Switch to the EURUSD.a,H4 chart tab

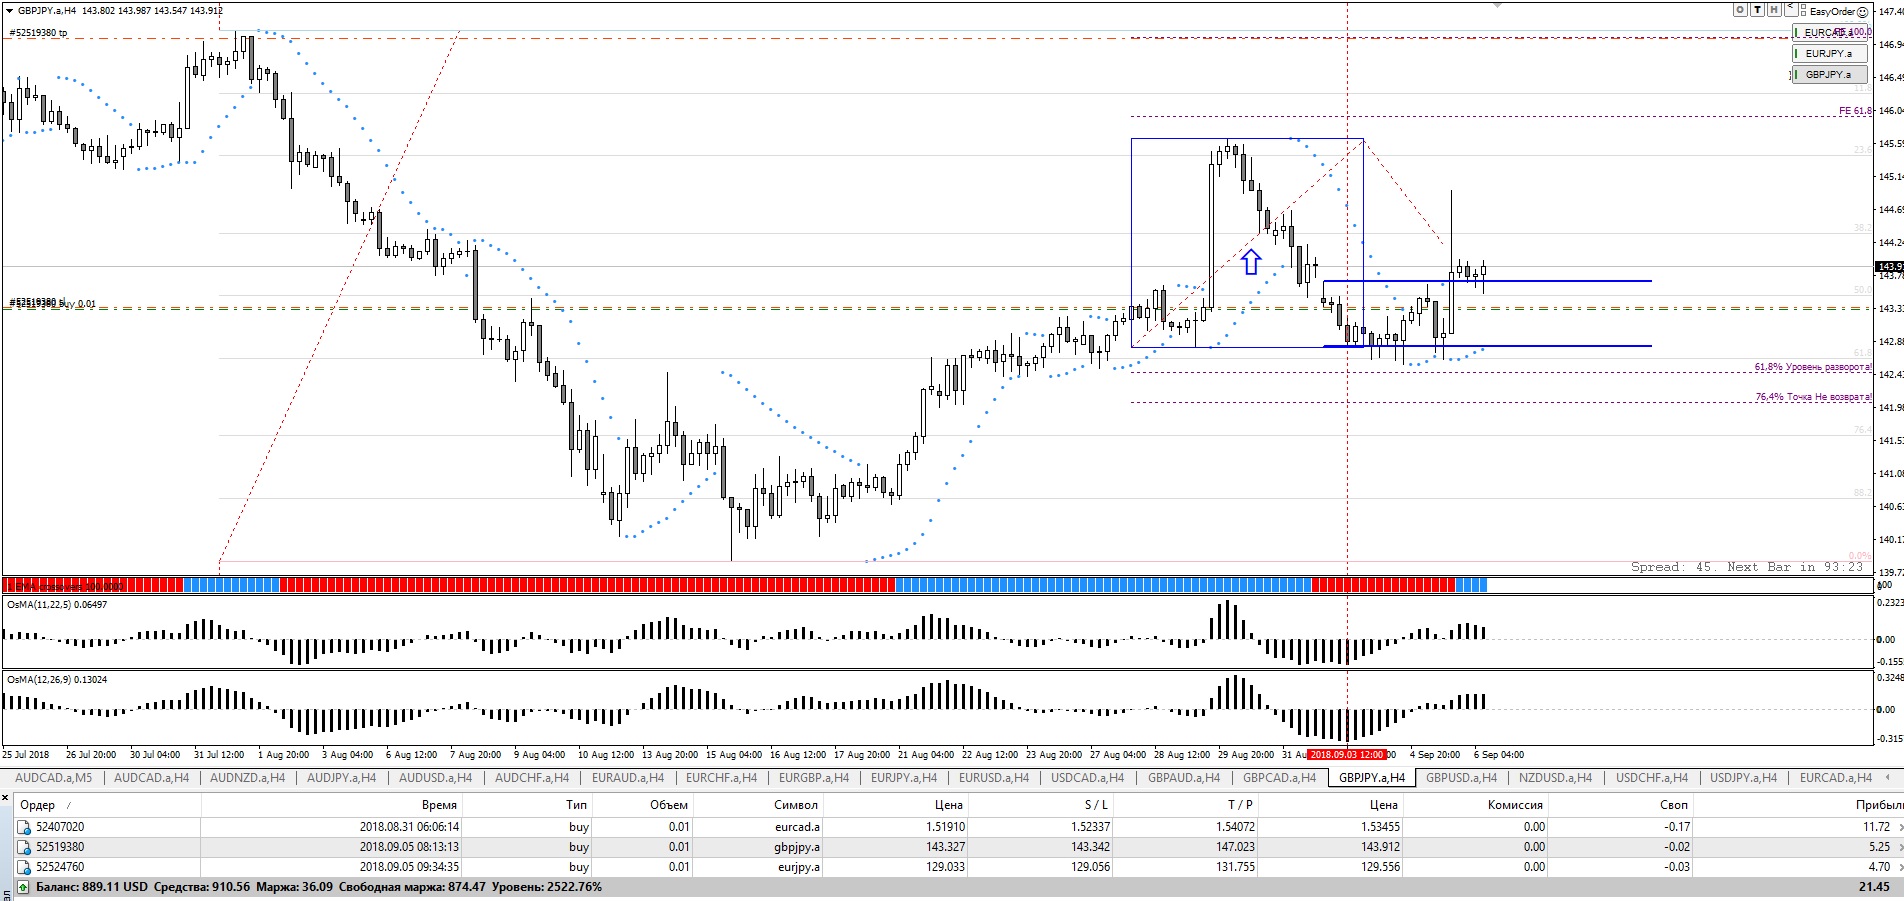click(x=994, y=778)
